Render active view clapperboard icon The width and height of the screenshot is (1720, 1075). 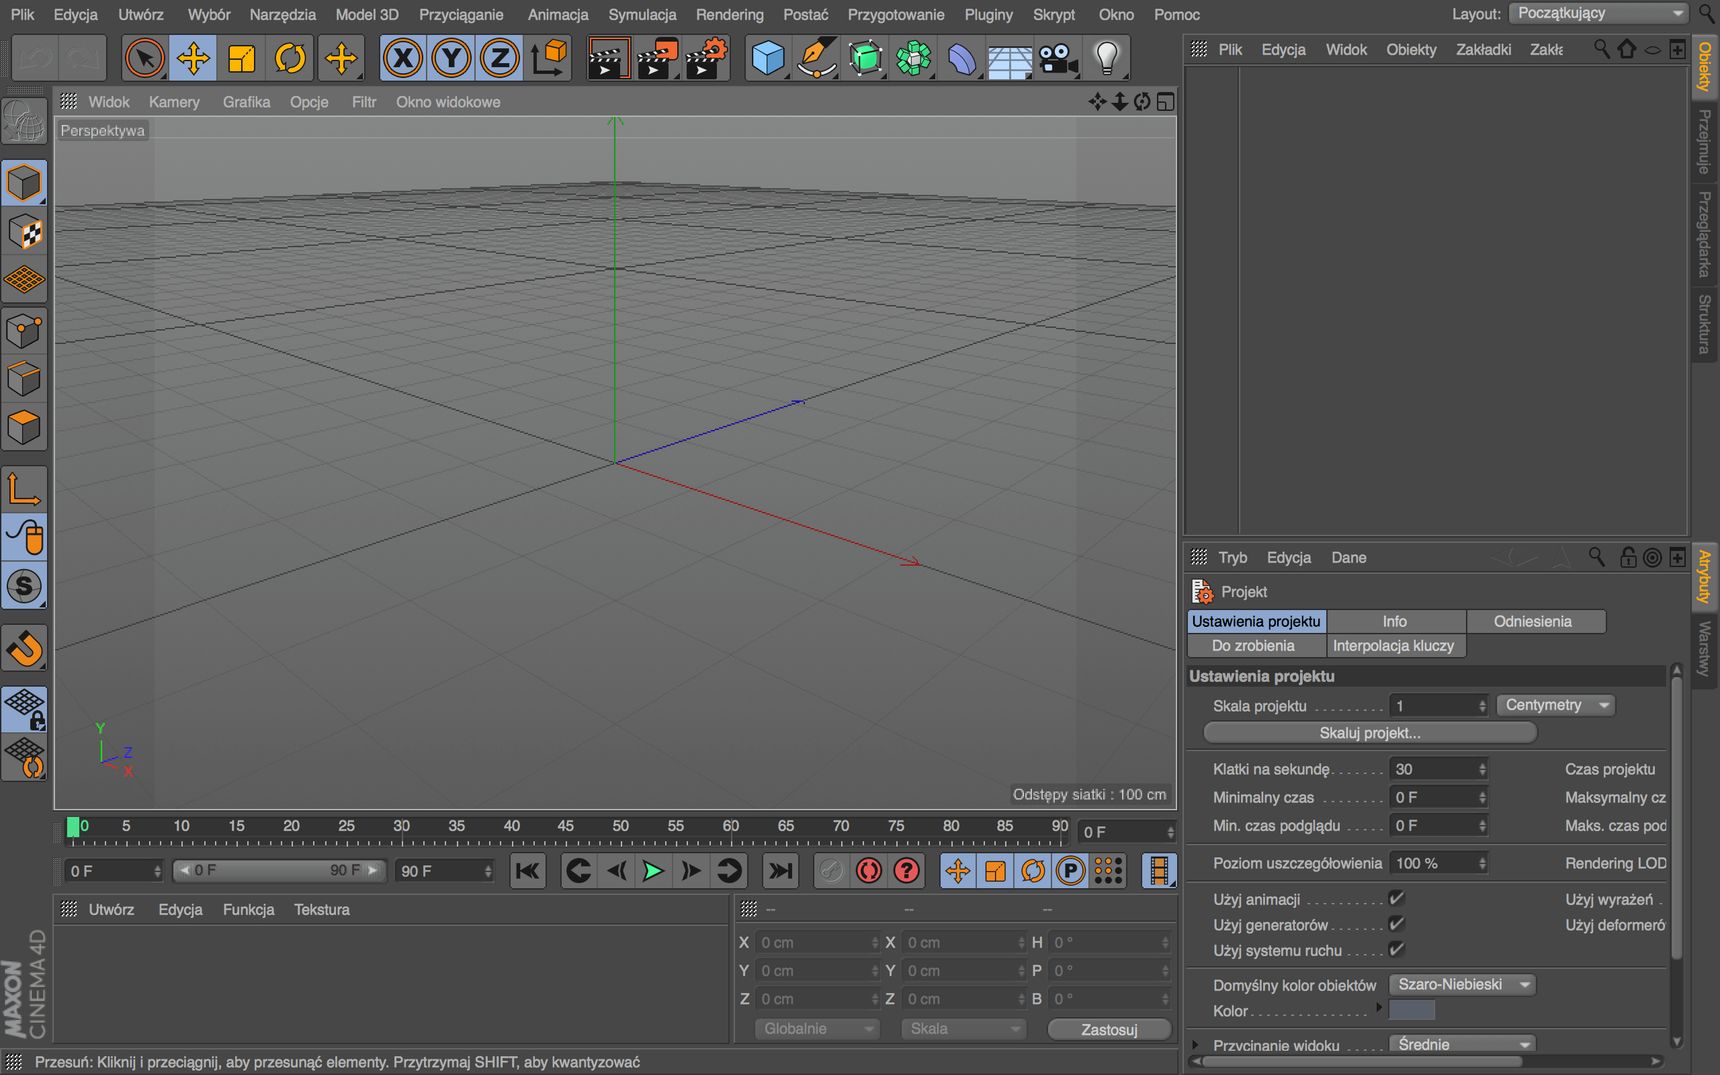click(608, 58)
